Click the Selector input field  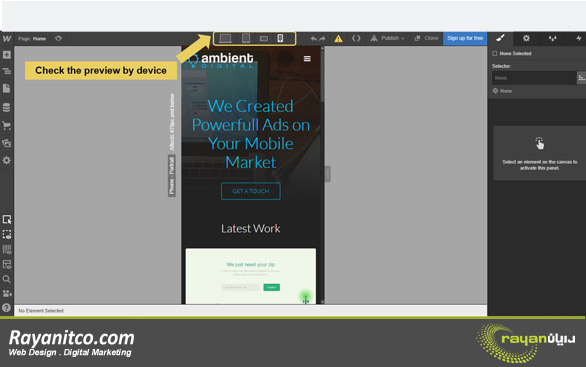[534, 78]
